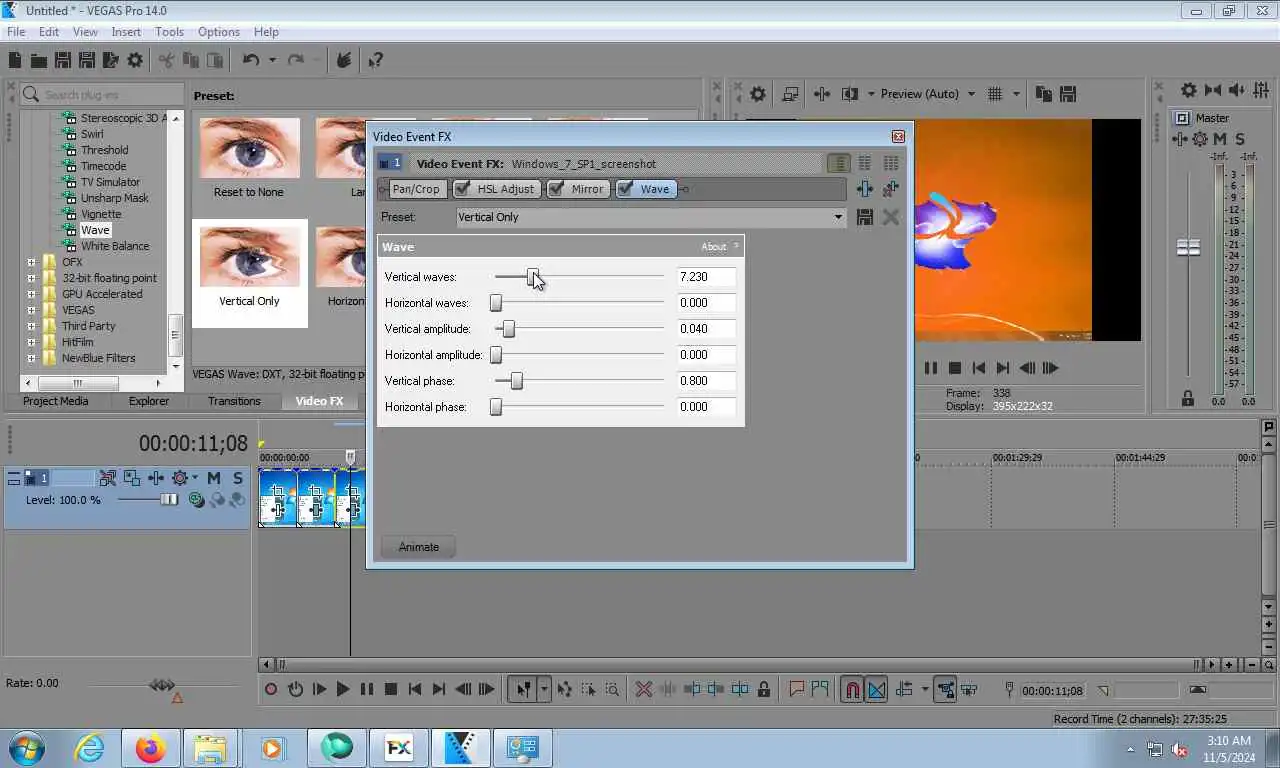Click the Undo arrow icon
The image size is (1280, 768).
coord(250,60)
